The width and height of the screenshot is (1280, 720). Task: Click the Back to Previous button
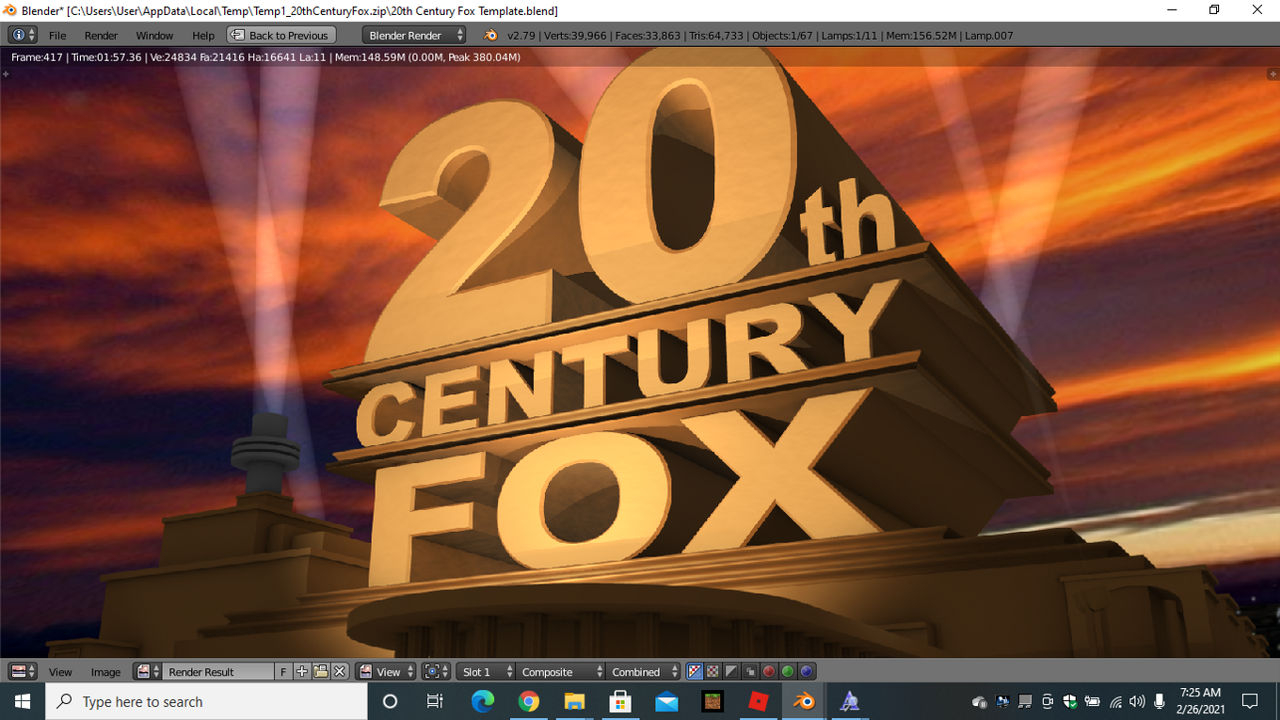[x=281, y=35]
